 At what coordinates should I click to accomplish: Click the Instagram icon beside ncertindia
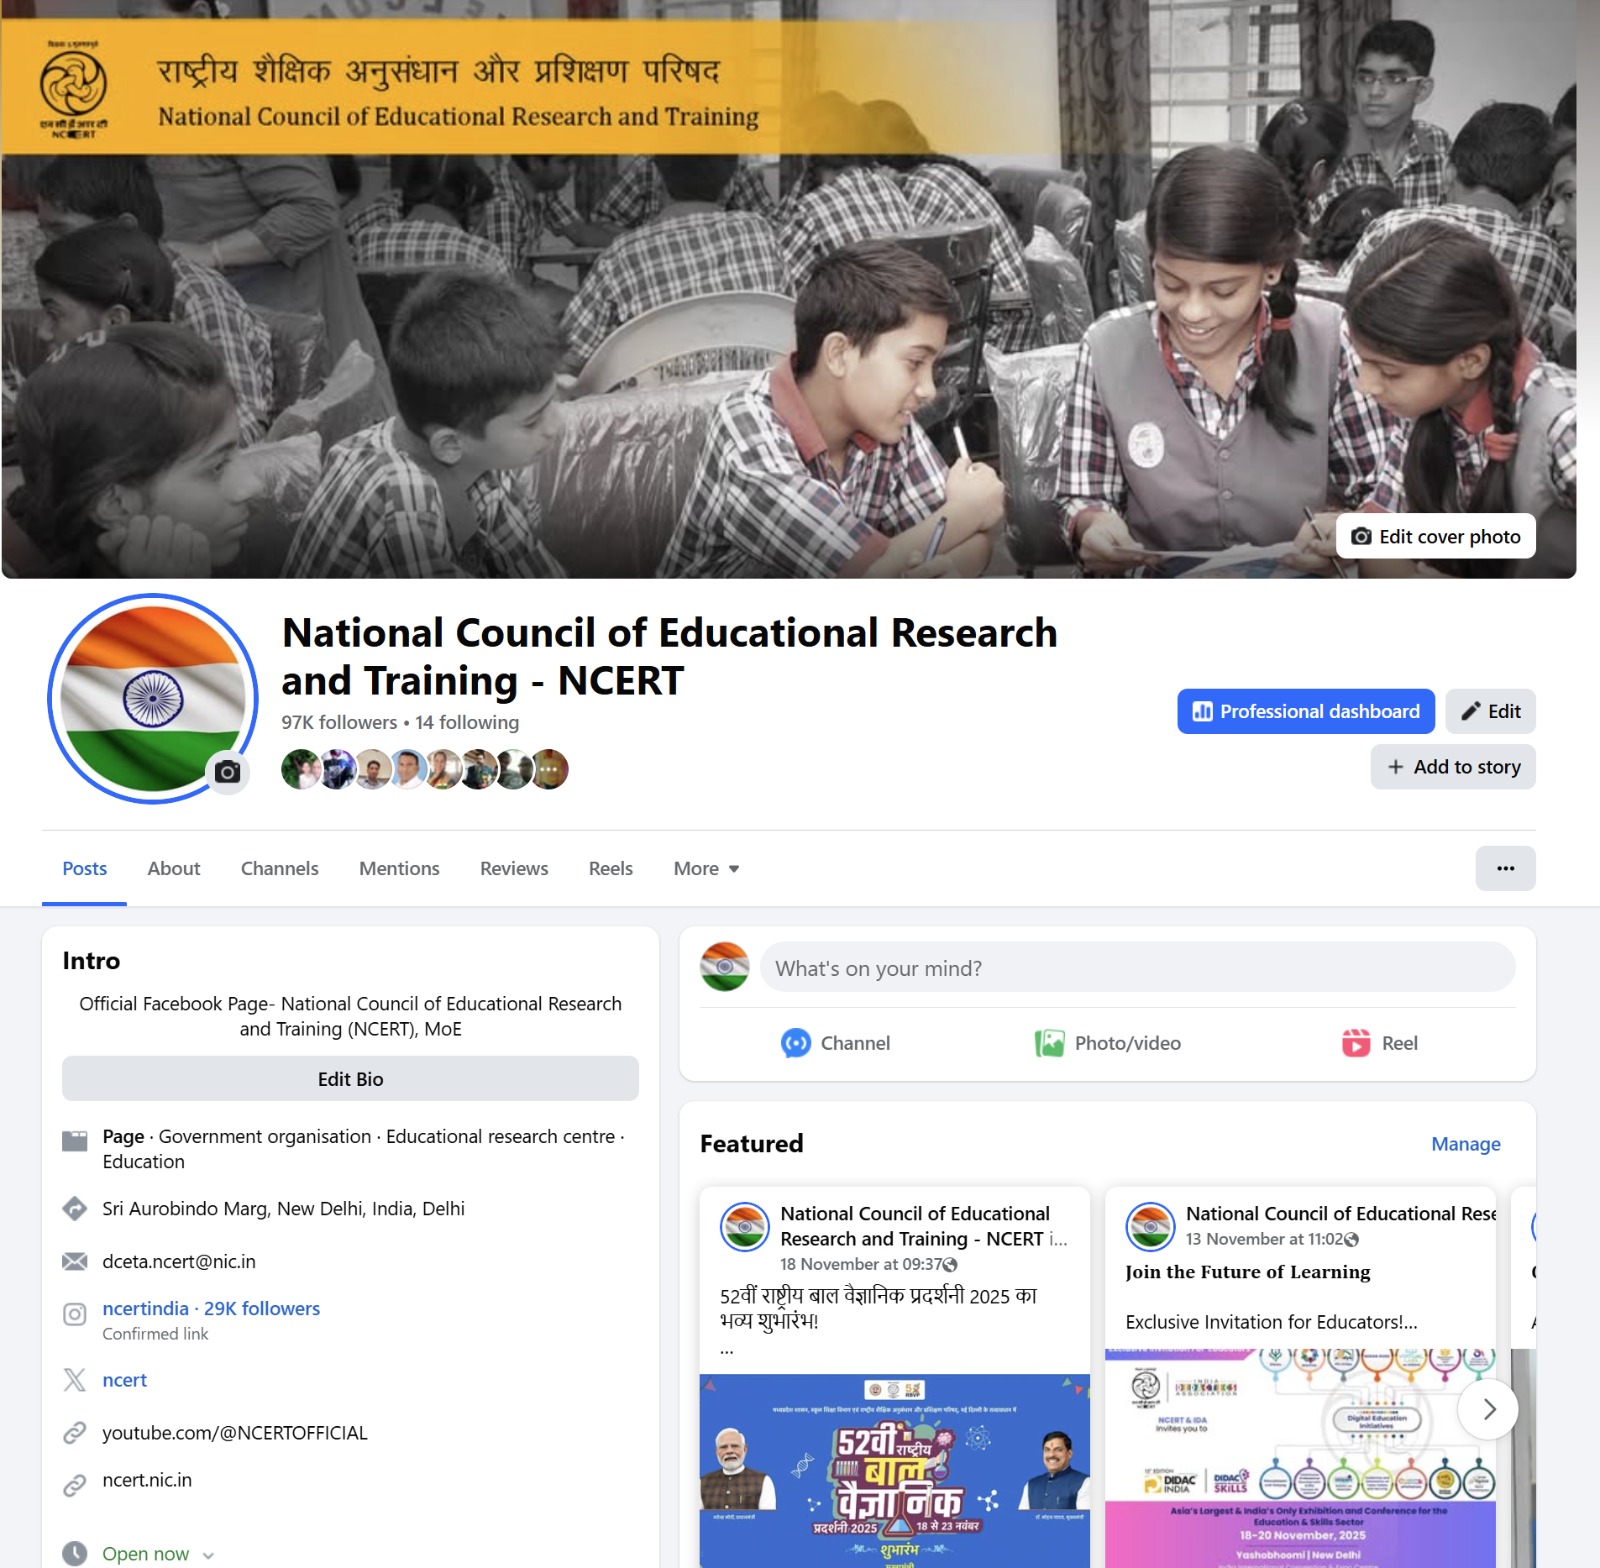click(x=75, y=1314)
